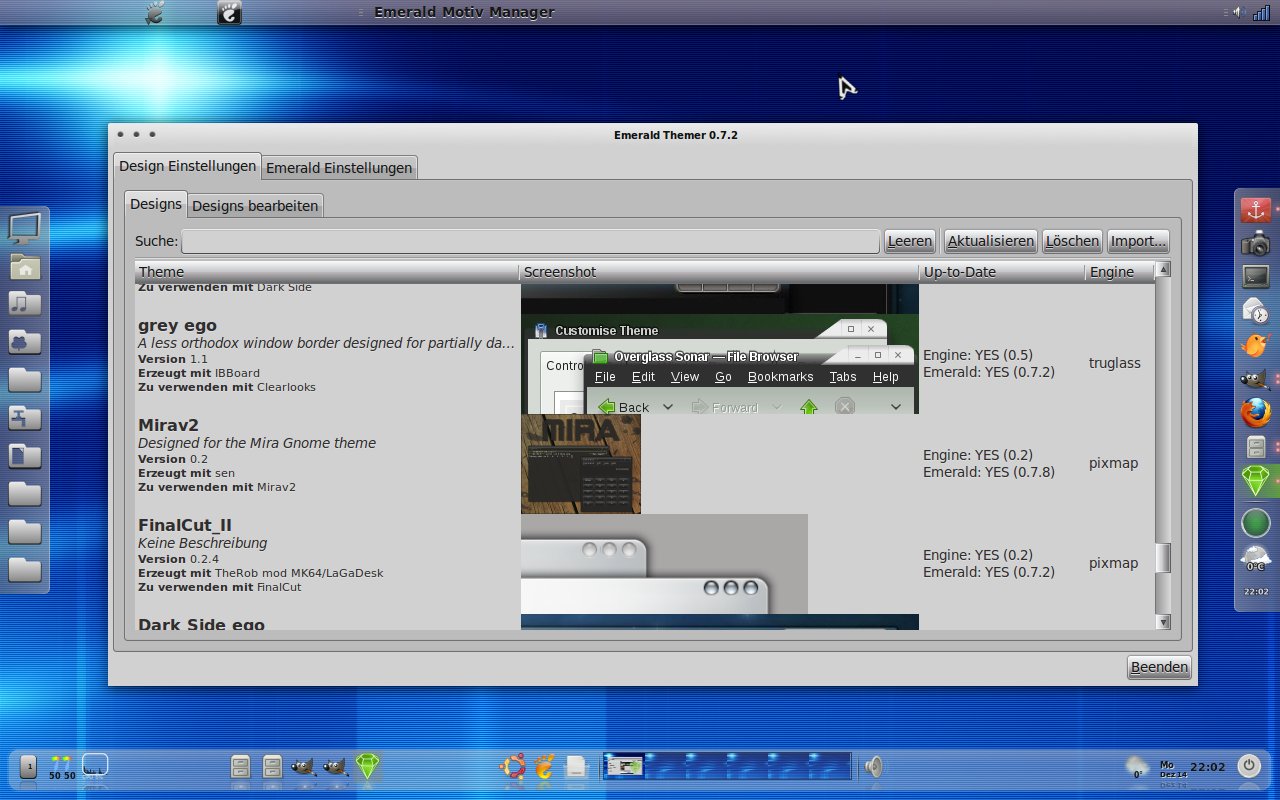1280x800 pixels.
Task: Click the window menu dots in Emerald Themer titlebar
Action: 136,134
